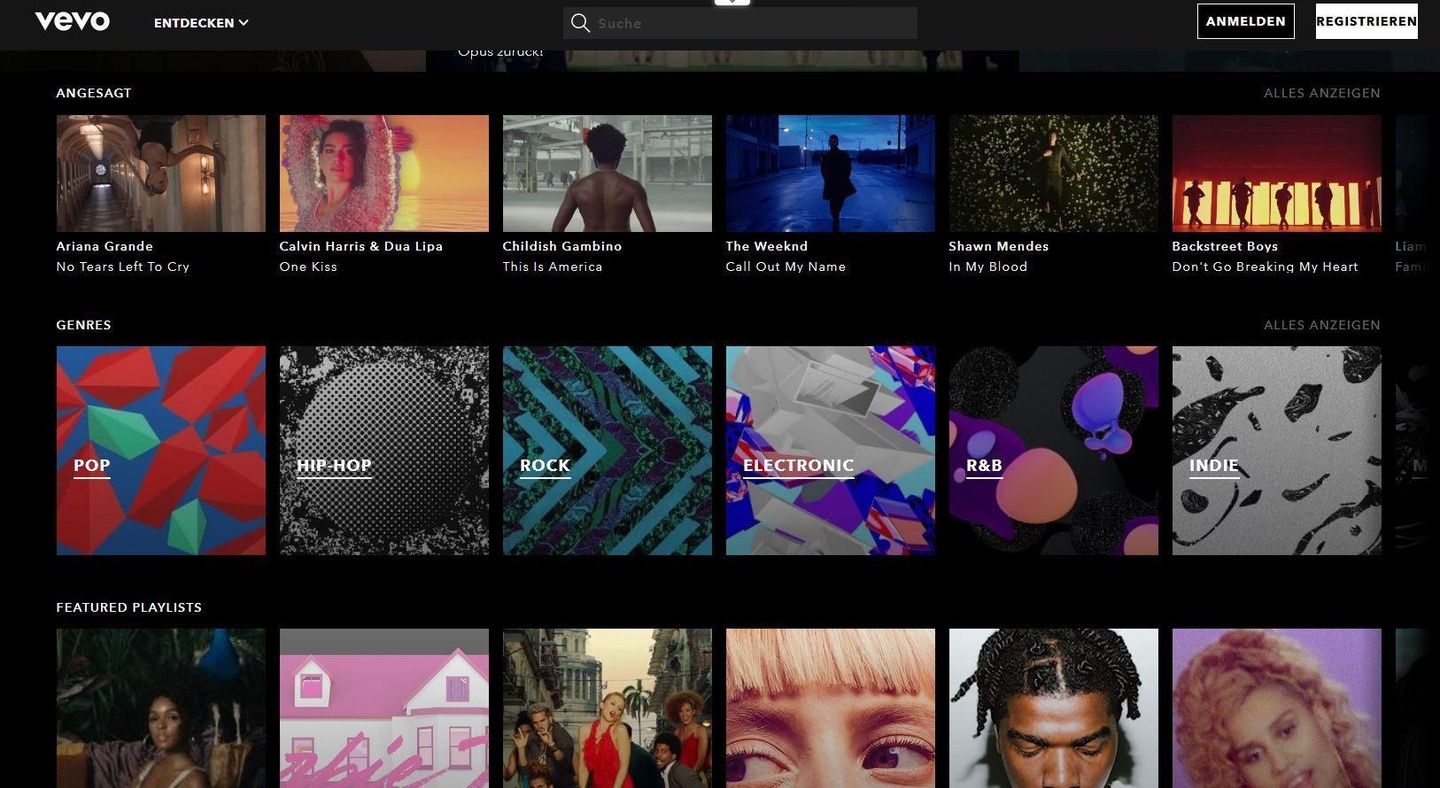This screenshot has height=788, width=1440.
Task: Click the Childish Gambino artist name
Action: tap(562, 246)
